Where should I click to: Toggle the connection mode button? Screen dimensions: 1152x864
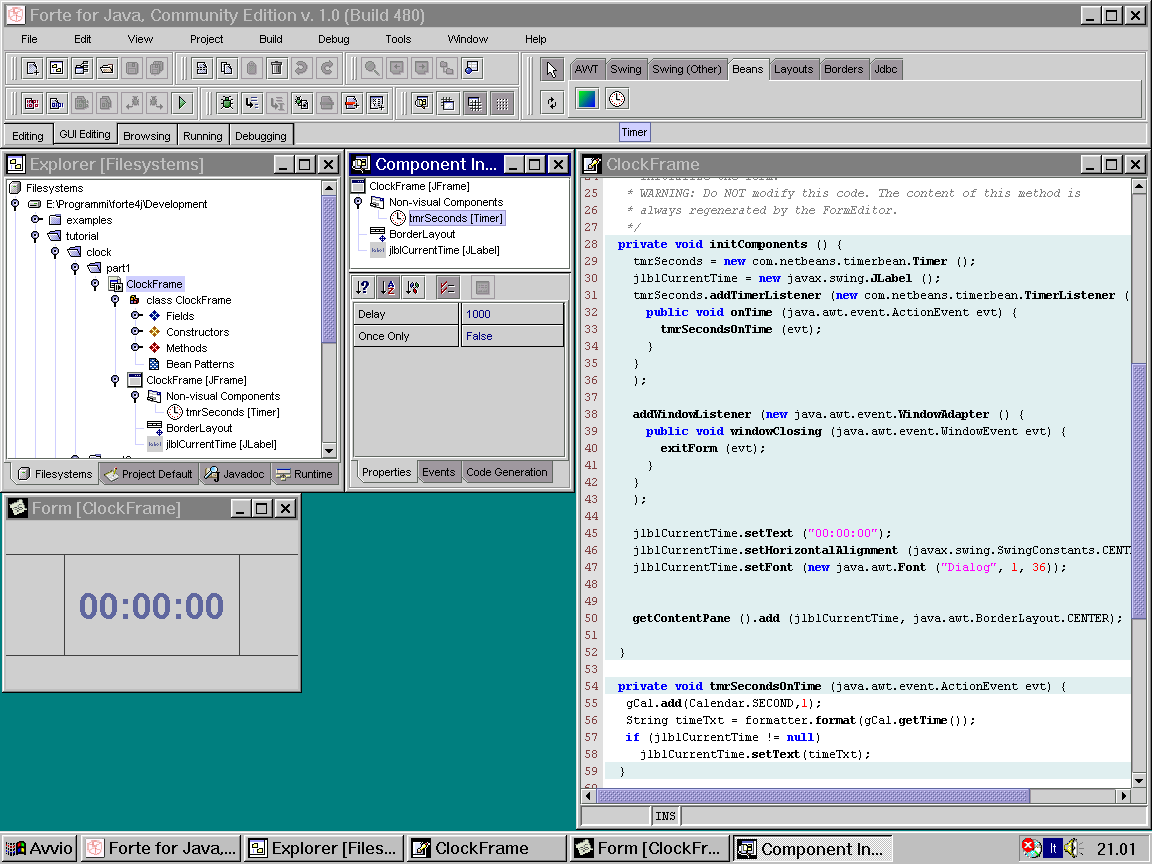552,102
